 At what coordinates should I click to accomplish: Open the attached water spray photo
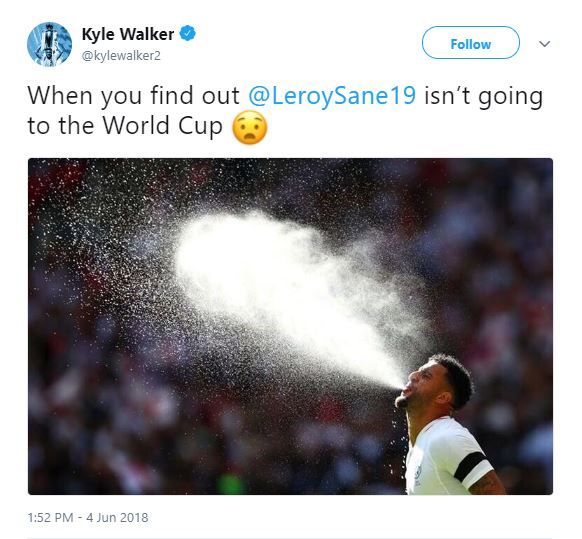[290, 326]
